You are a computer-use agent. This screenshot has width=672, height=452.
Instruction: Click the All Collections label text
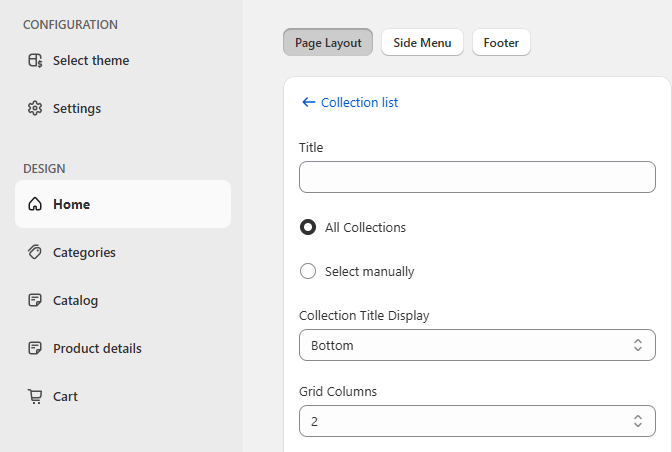[x=365, y=227]
